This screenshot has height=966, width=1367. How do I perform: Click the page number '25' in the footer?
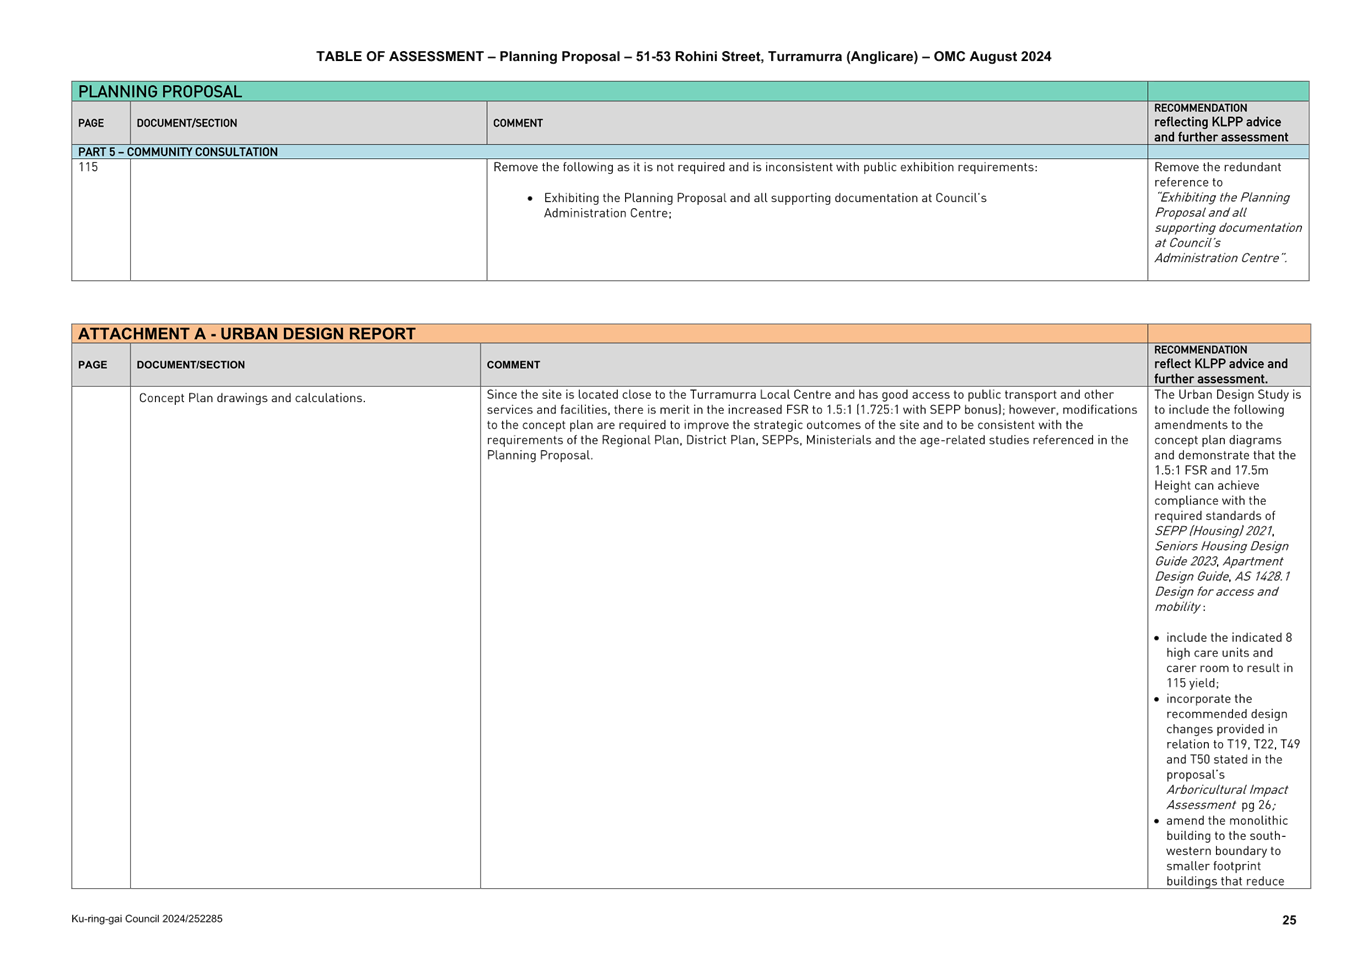pos(1289,920)
